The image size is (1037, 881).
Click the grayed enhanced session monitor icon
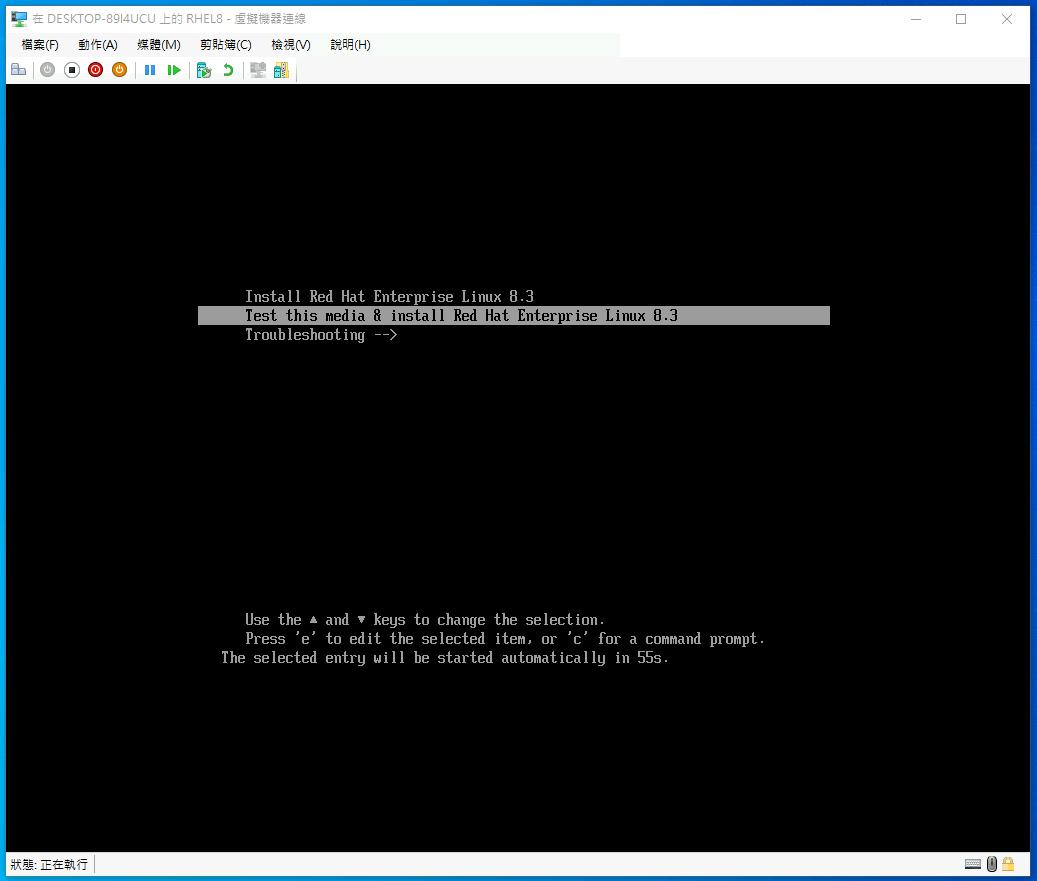coord(258,69)
